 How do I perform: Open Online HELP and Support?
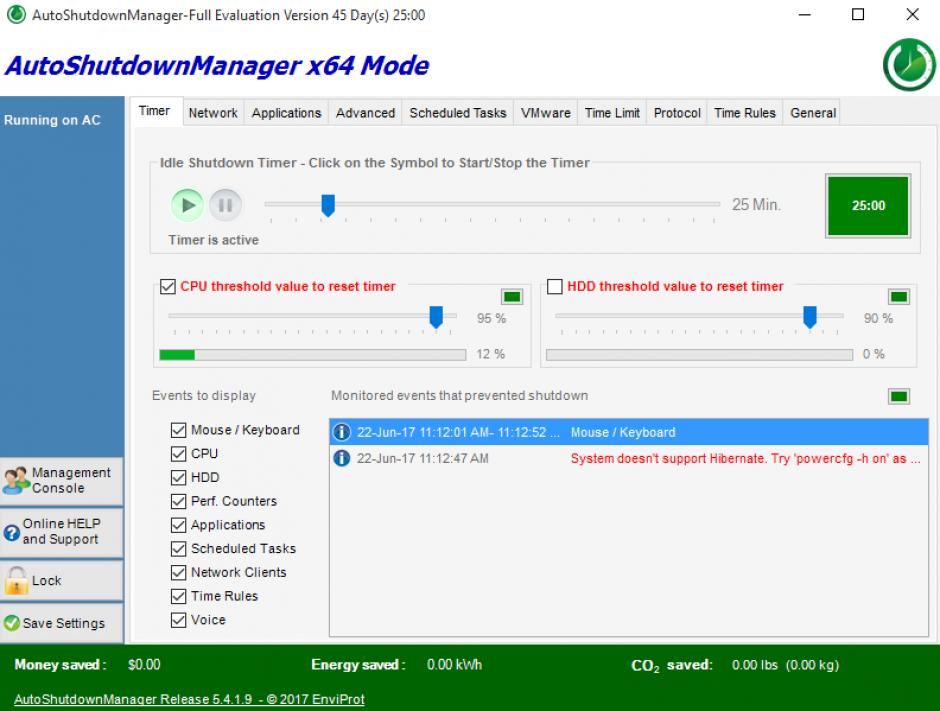[62, 532]
